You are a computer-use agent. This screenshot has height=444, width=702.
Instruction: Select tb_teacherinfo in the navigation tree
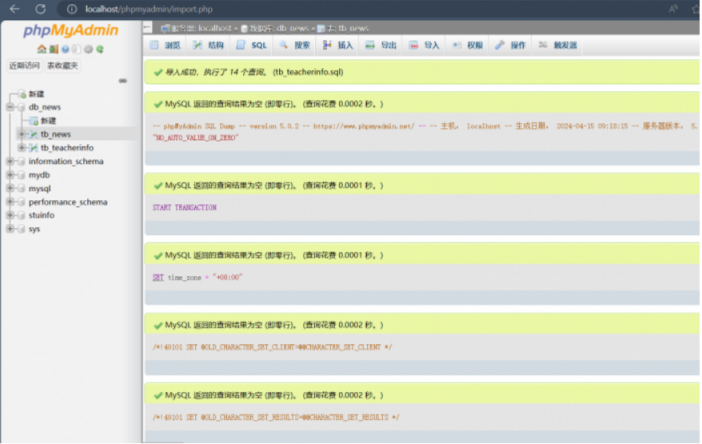(67, 148)
